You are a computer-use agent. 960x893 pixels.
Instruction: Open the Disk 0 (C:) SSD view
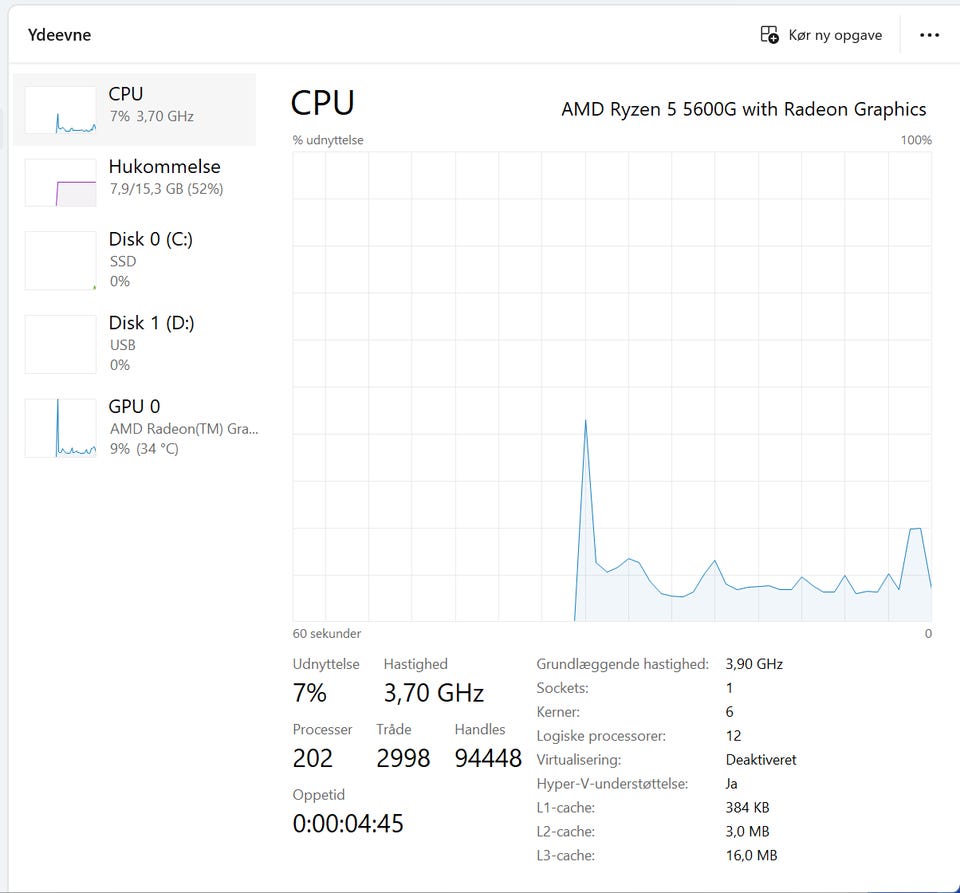coord(150,240)
